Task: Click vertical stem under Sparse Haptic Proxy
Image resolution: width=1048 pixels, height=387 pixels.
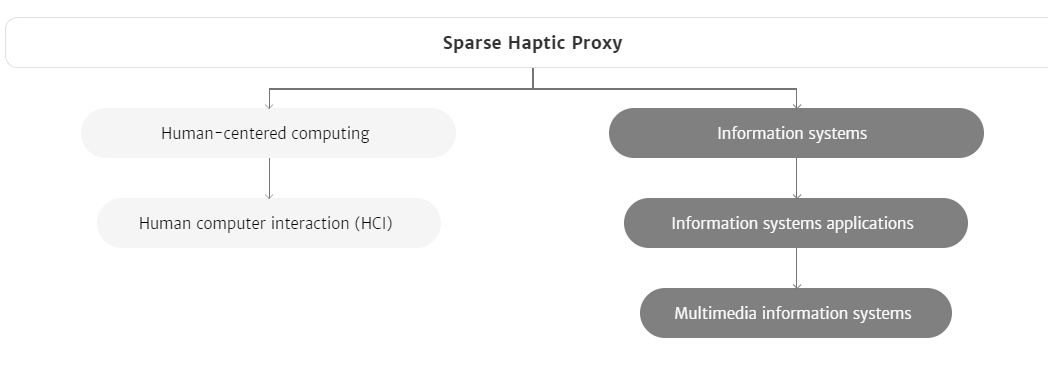Action: tap(533, 78)
